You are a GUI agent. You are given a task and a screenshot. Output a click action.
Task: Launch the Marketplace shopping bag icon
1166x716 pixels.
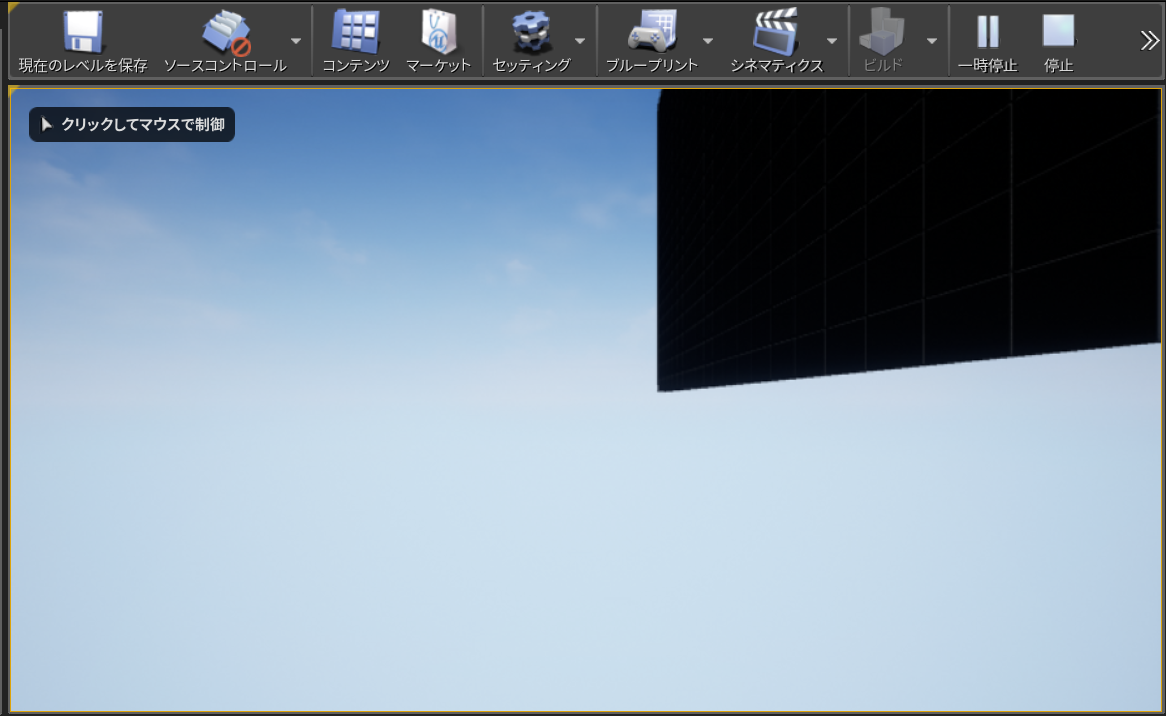coord(438,32)
